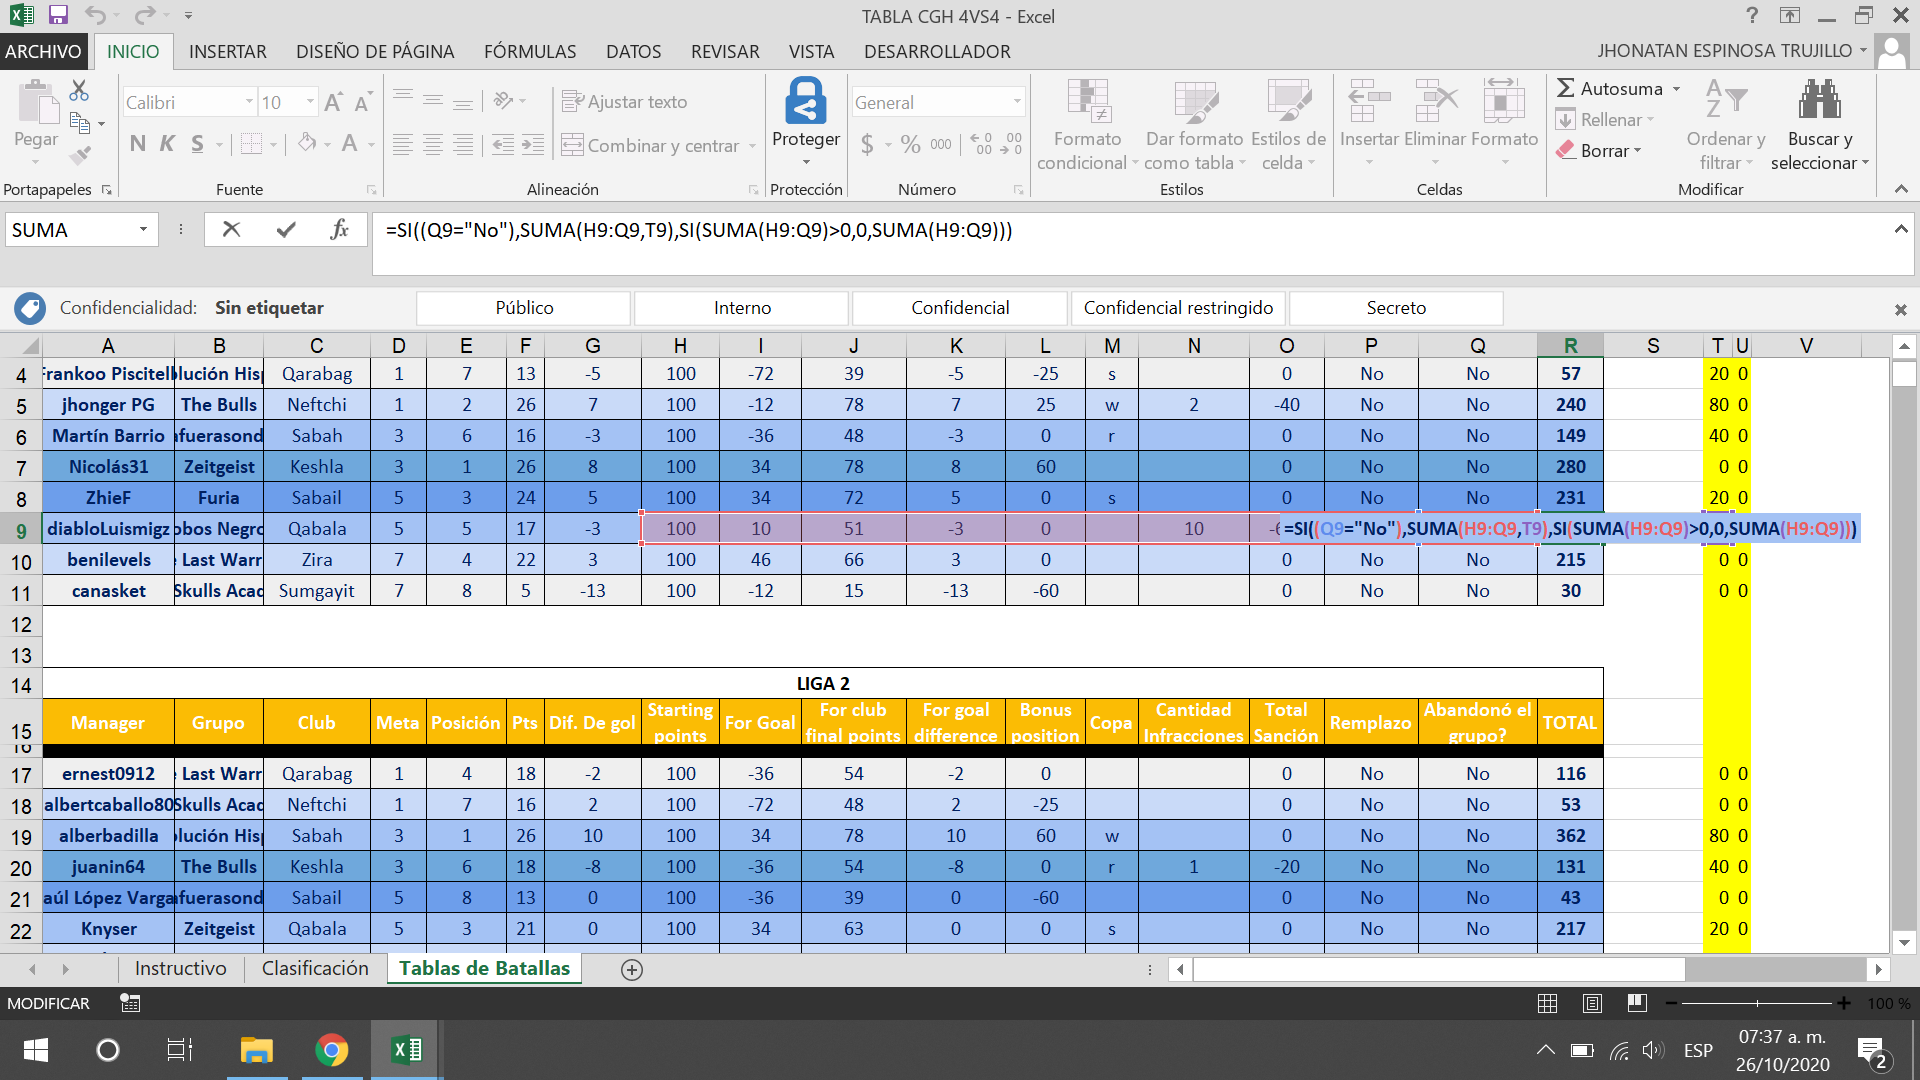Toggle thousands separator 000 style

tap(941, 144)
